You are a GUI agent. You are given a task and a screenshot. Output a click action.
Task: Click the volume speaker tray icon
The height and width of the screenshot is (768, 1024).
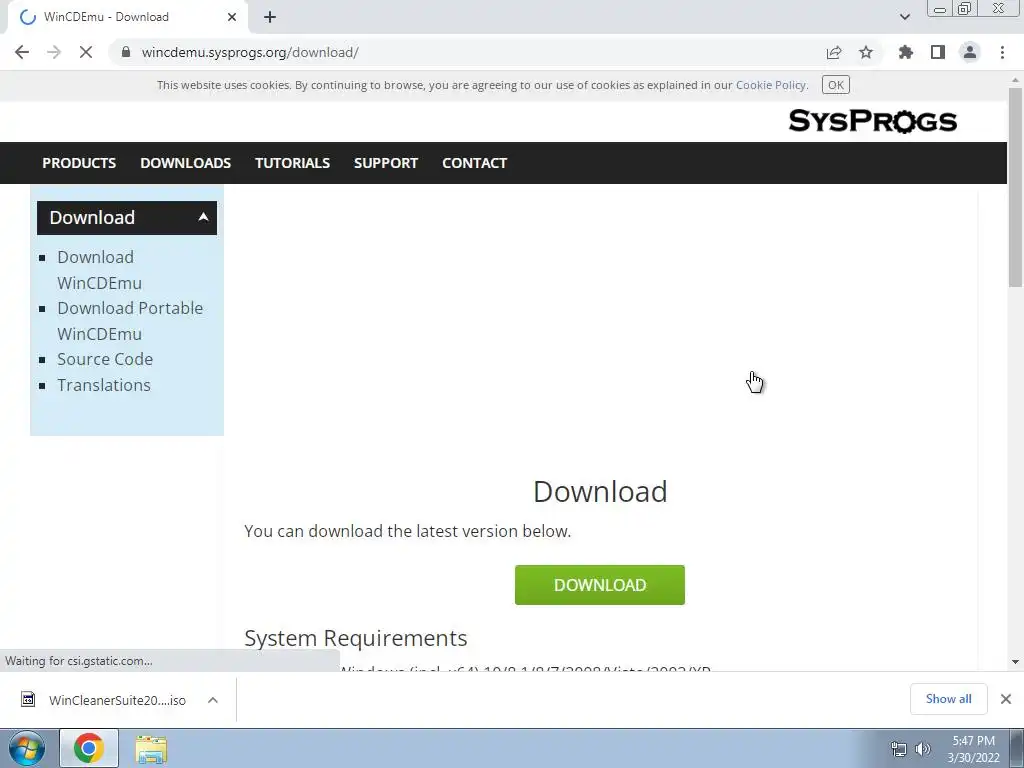[923, 749]
